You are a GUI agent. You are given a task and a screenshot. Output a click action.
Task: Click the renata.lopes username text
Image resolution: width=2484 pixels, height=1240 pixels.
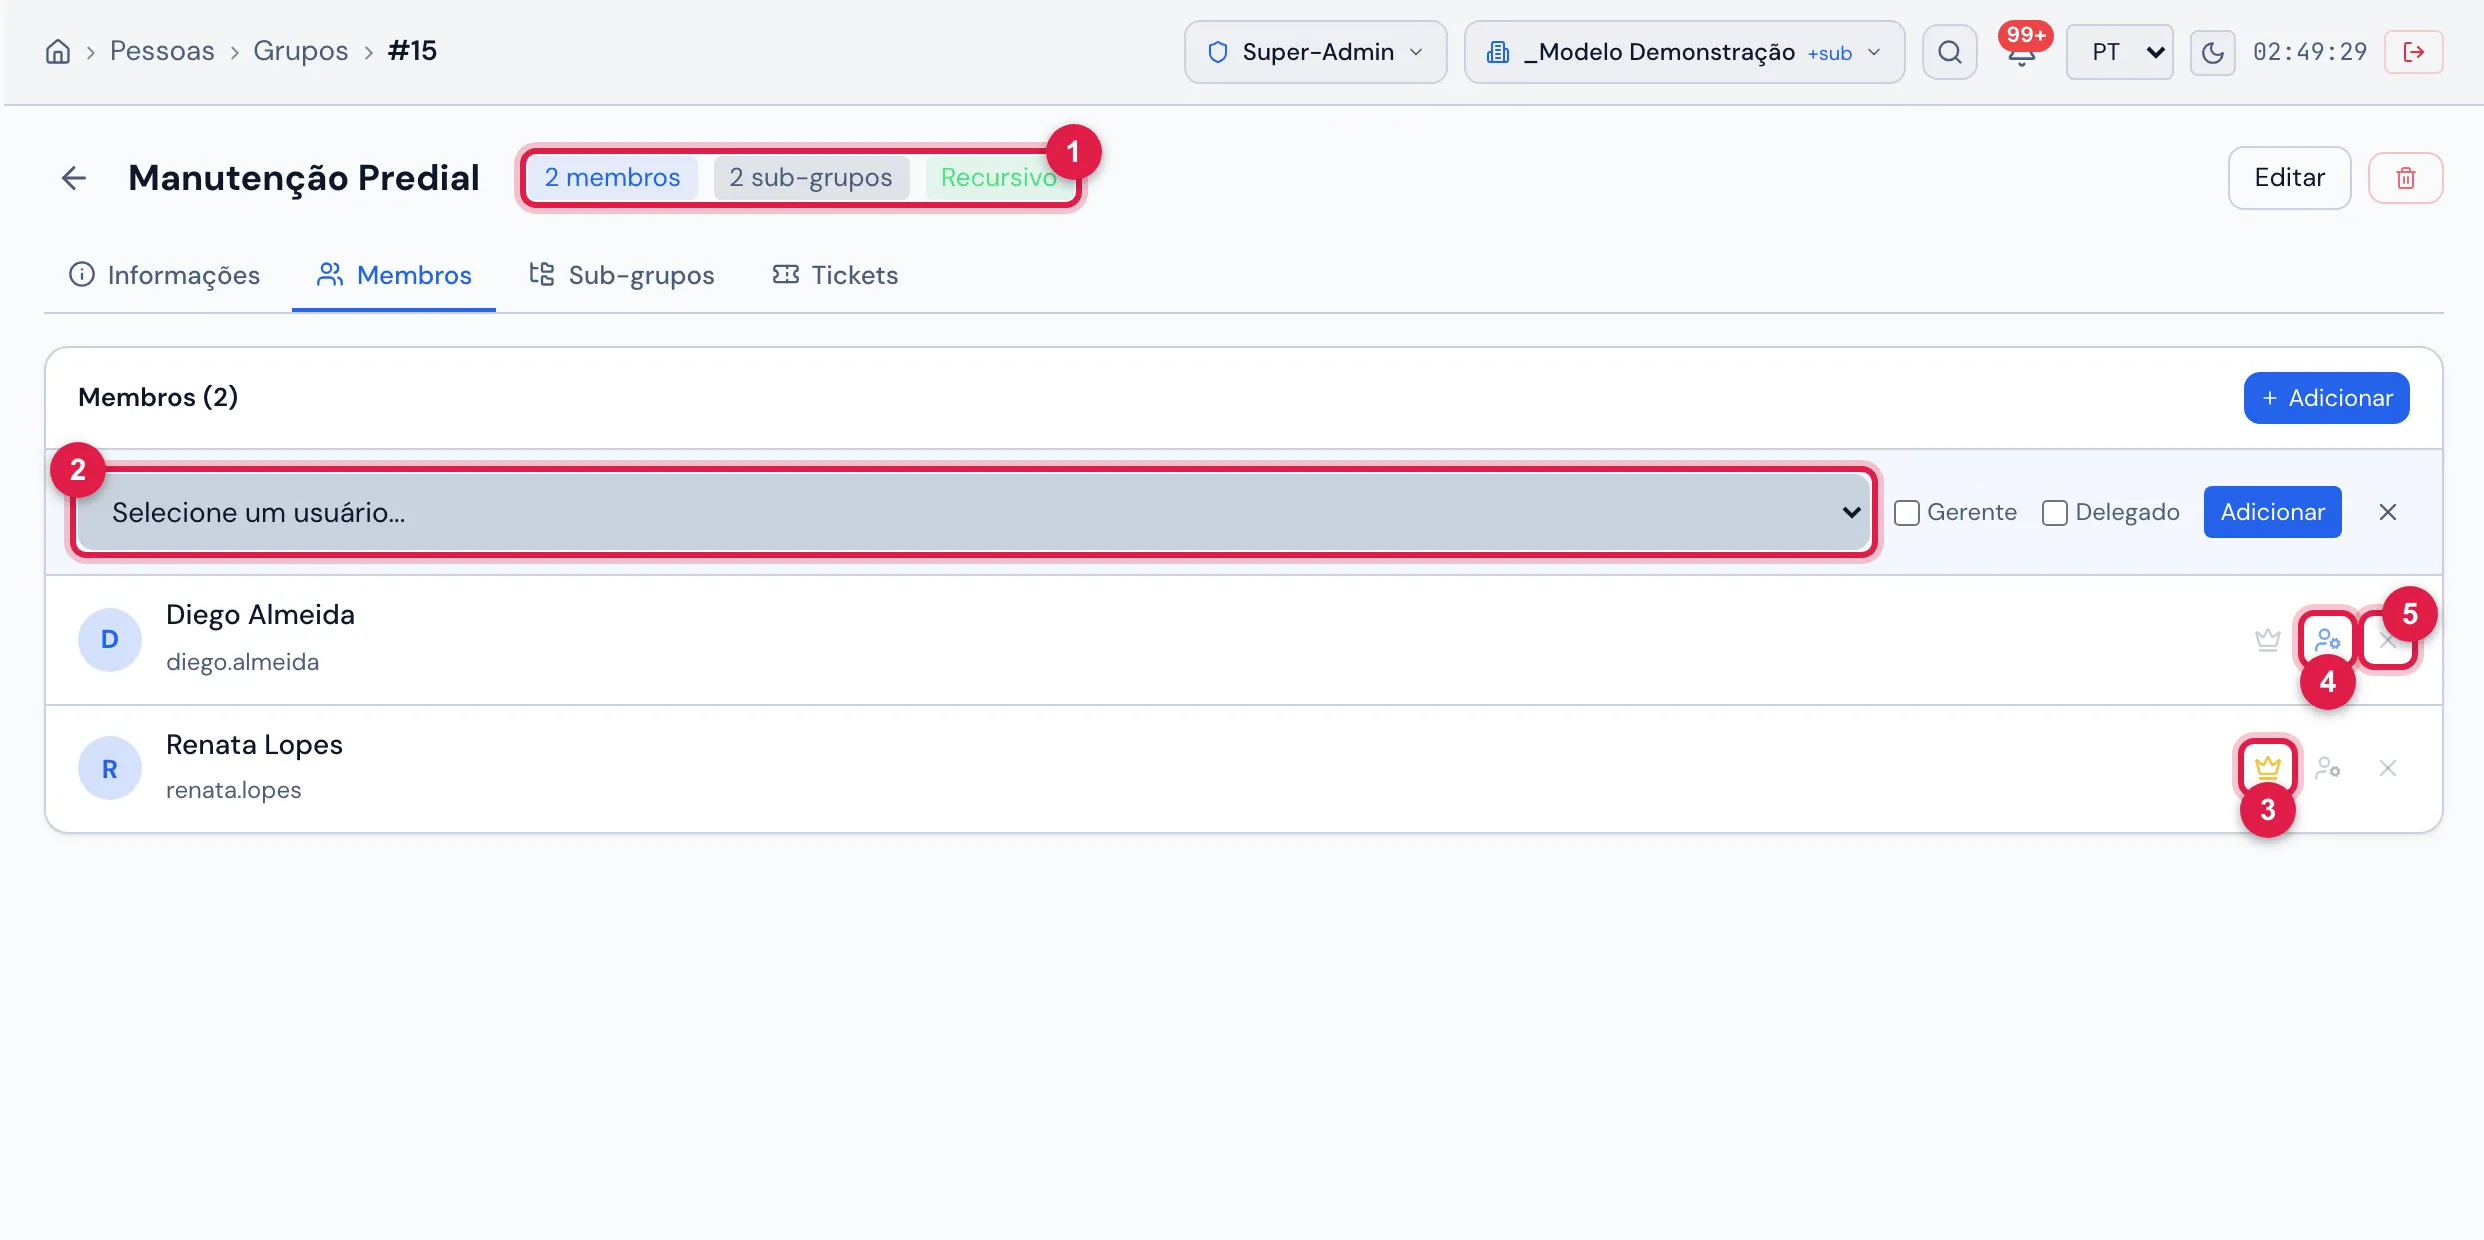233,790
